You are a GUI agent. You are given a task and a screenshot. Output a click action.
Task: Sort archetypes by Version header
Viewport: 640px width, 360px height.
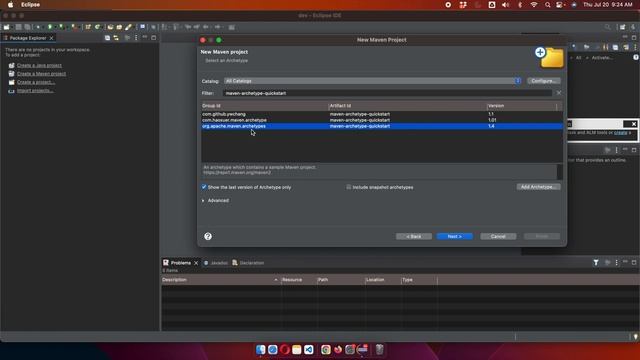point(522,106)
